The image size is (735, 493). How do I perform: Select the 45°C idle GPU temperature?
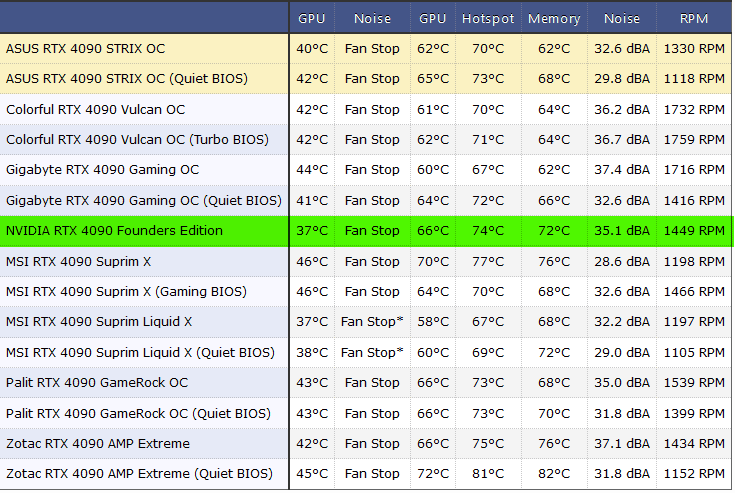tap(312, 474)
